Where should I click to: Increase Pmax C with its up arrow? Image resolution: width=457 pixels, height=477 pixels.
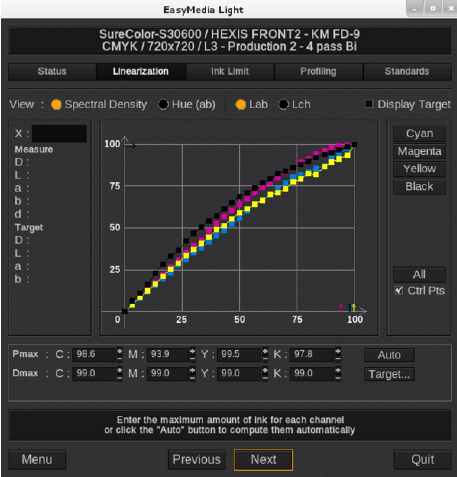[x=120, y=351]
